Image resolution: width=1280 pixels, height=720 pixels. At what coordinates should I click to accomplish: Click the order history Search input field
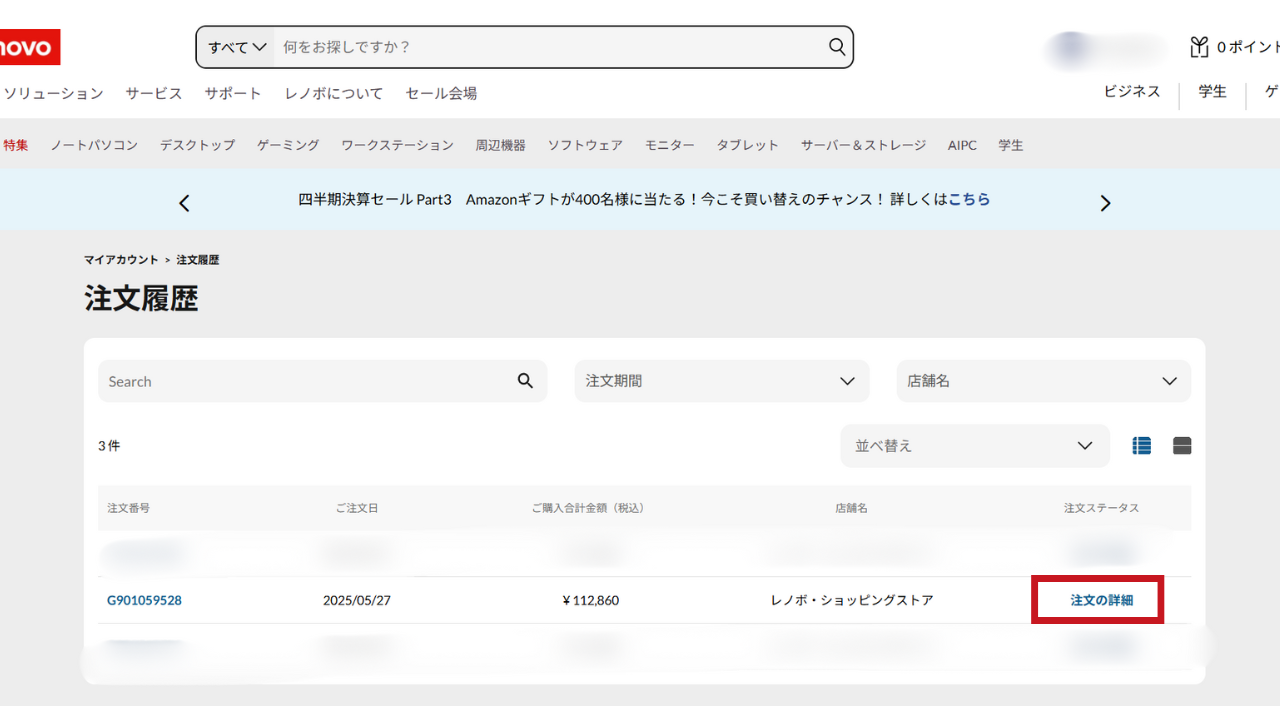click(305, 381)
